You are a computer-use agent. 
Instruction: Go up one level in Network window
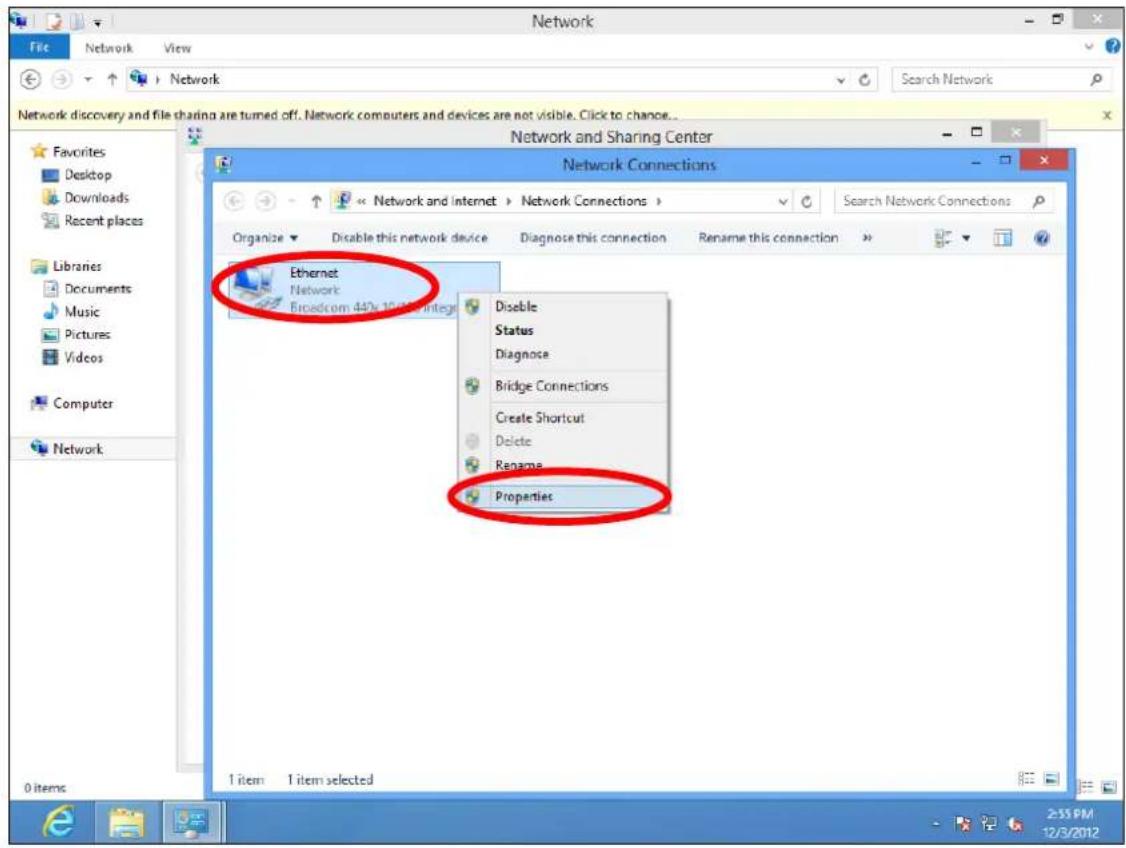coord(112,79)
